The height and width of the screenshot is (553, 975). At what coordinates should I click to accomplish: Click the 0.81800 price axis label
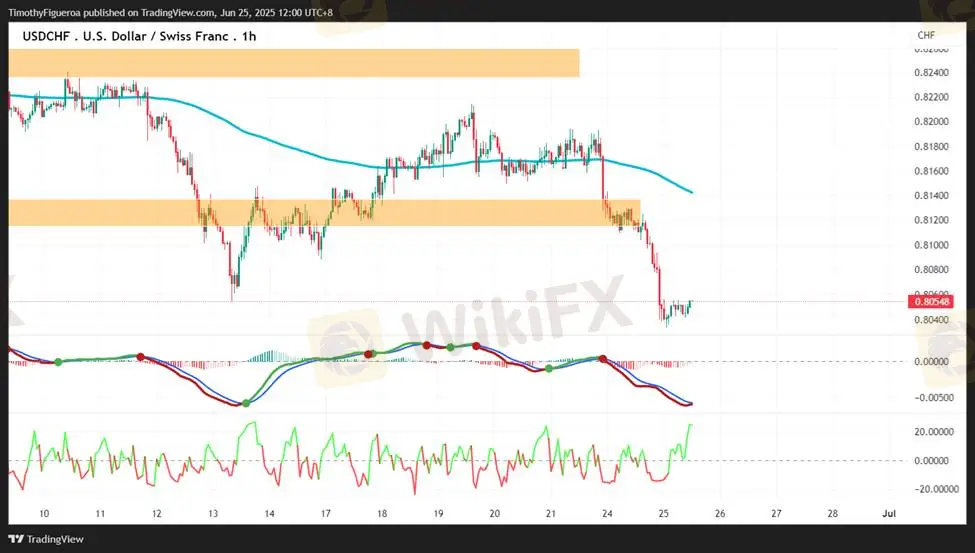(x=931, y=147)
